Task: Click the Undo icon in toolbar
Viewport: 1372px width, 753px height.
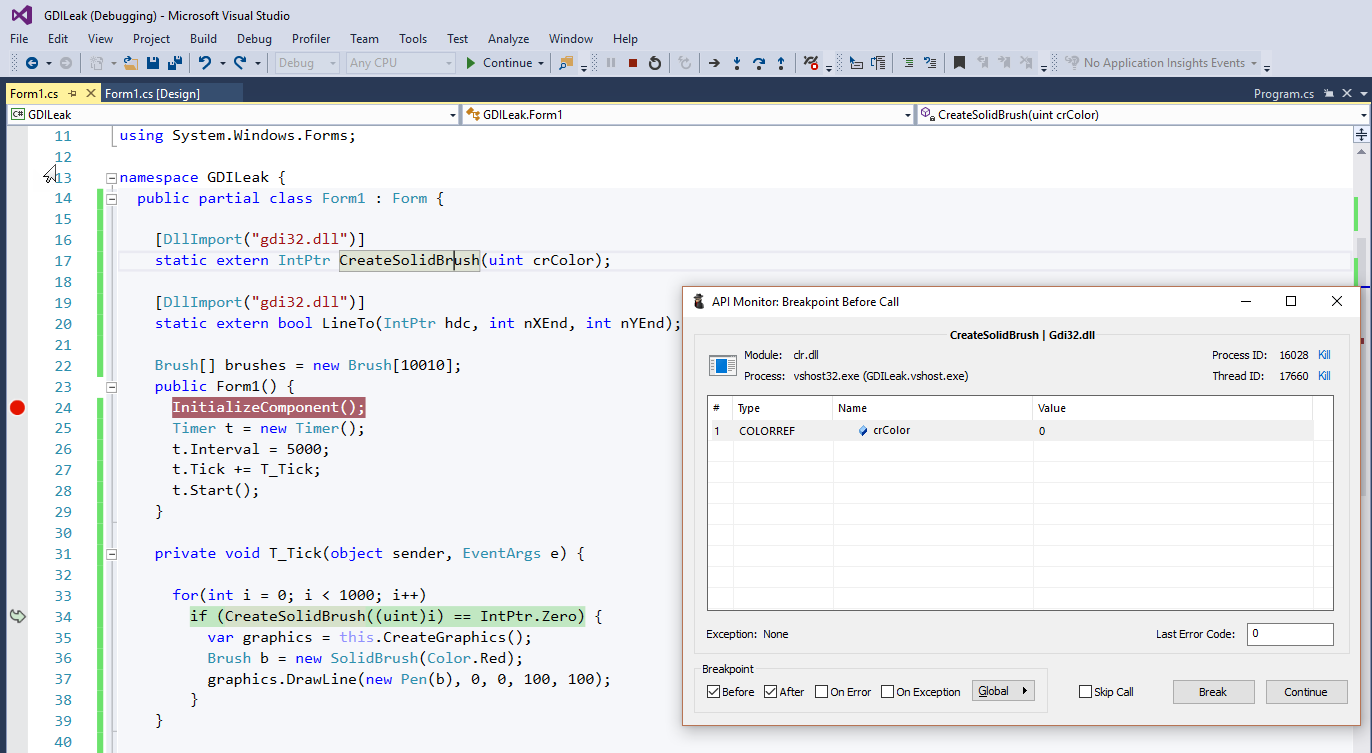Action: (205, 63)
